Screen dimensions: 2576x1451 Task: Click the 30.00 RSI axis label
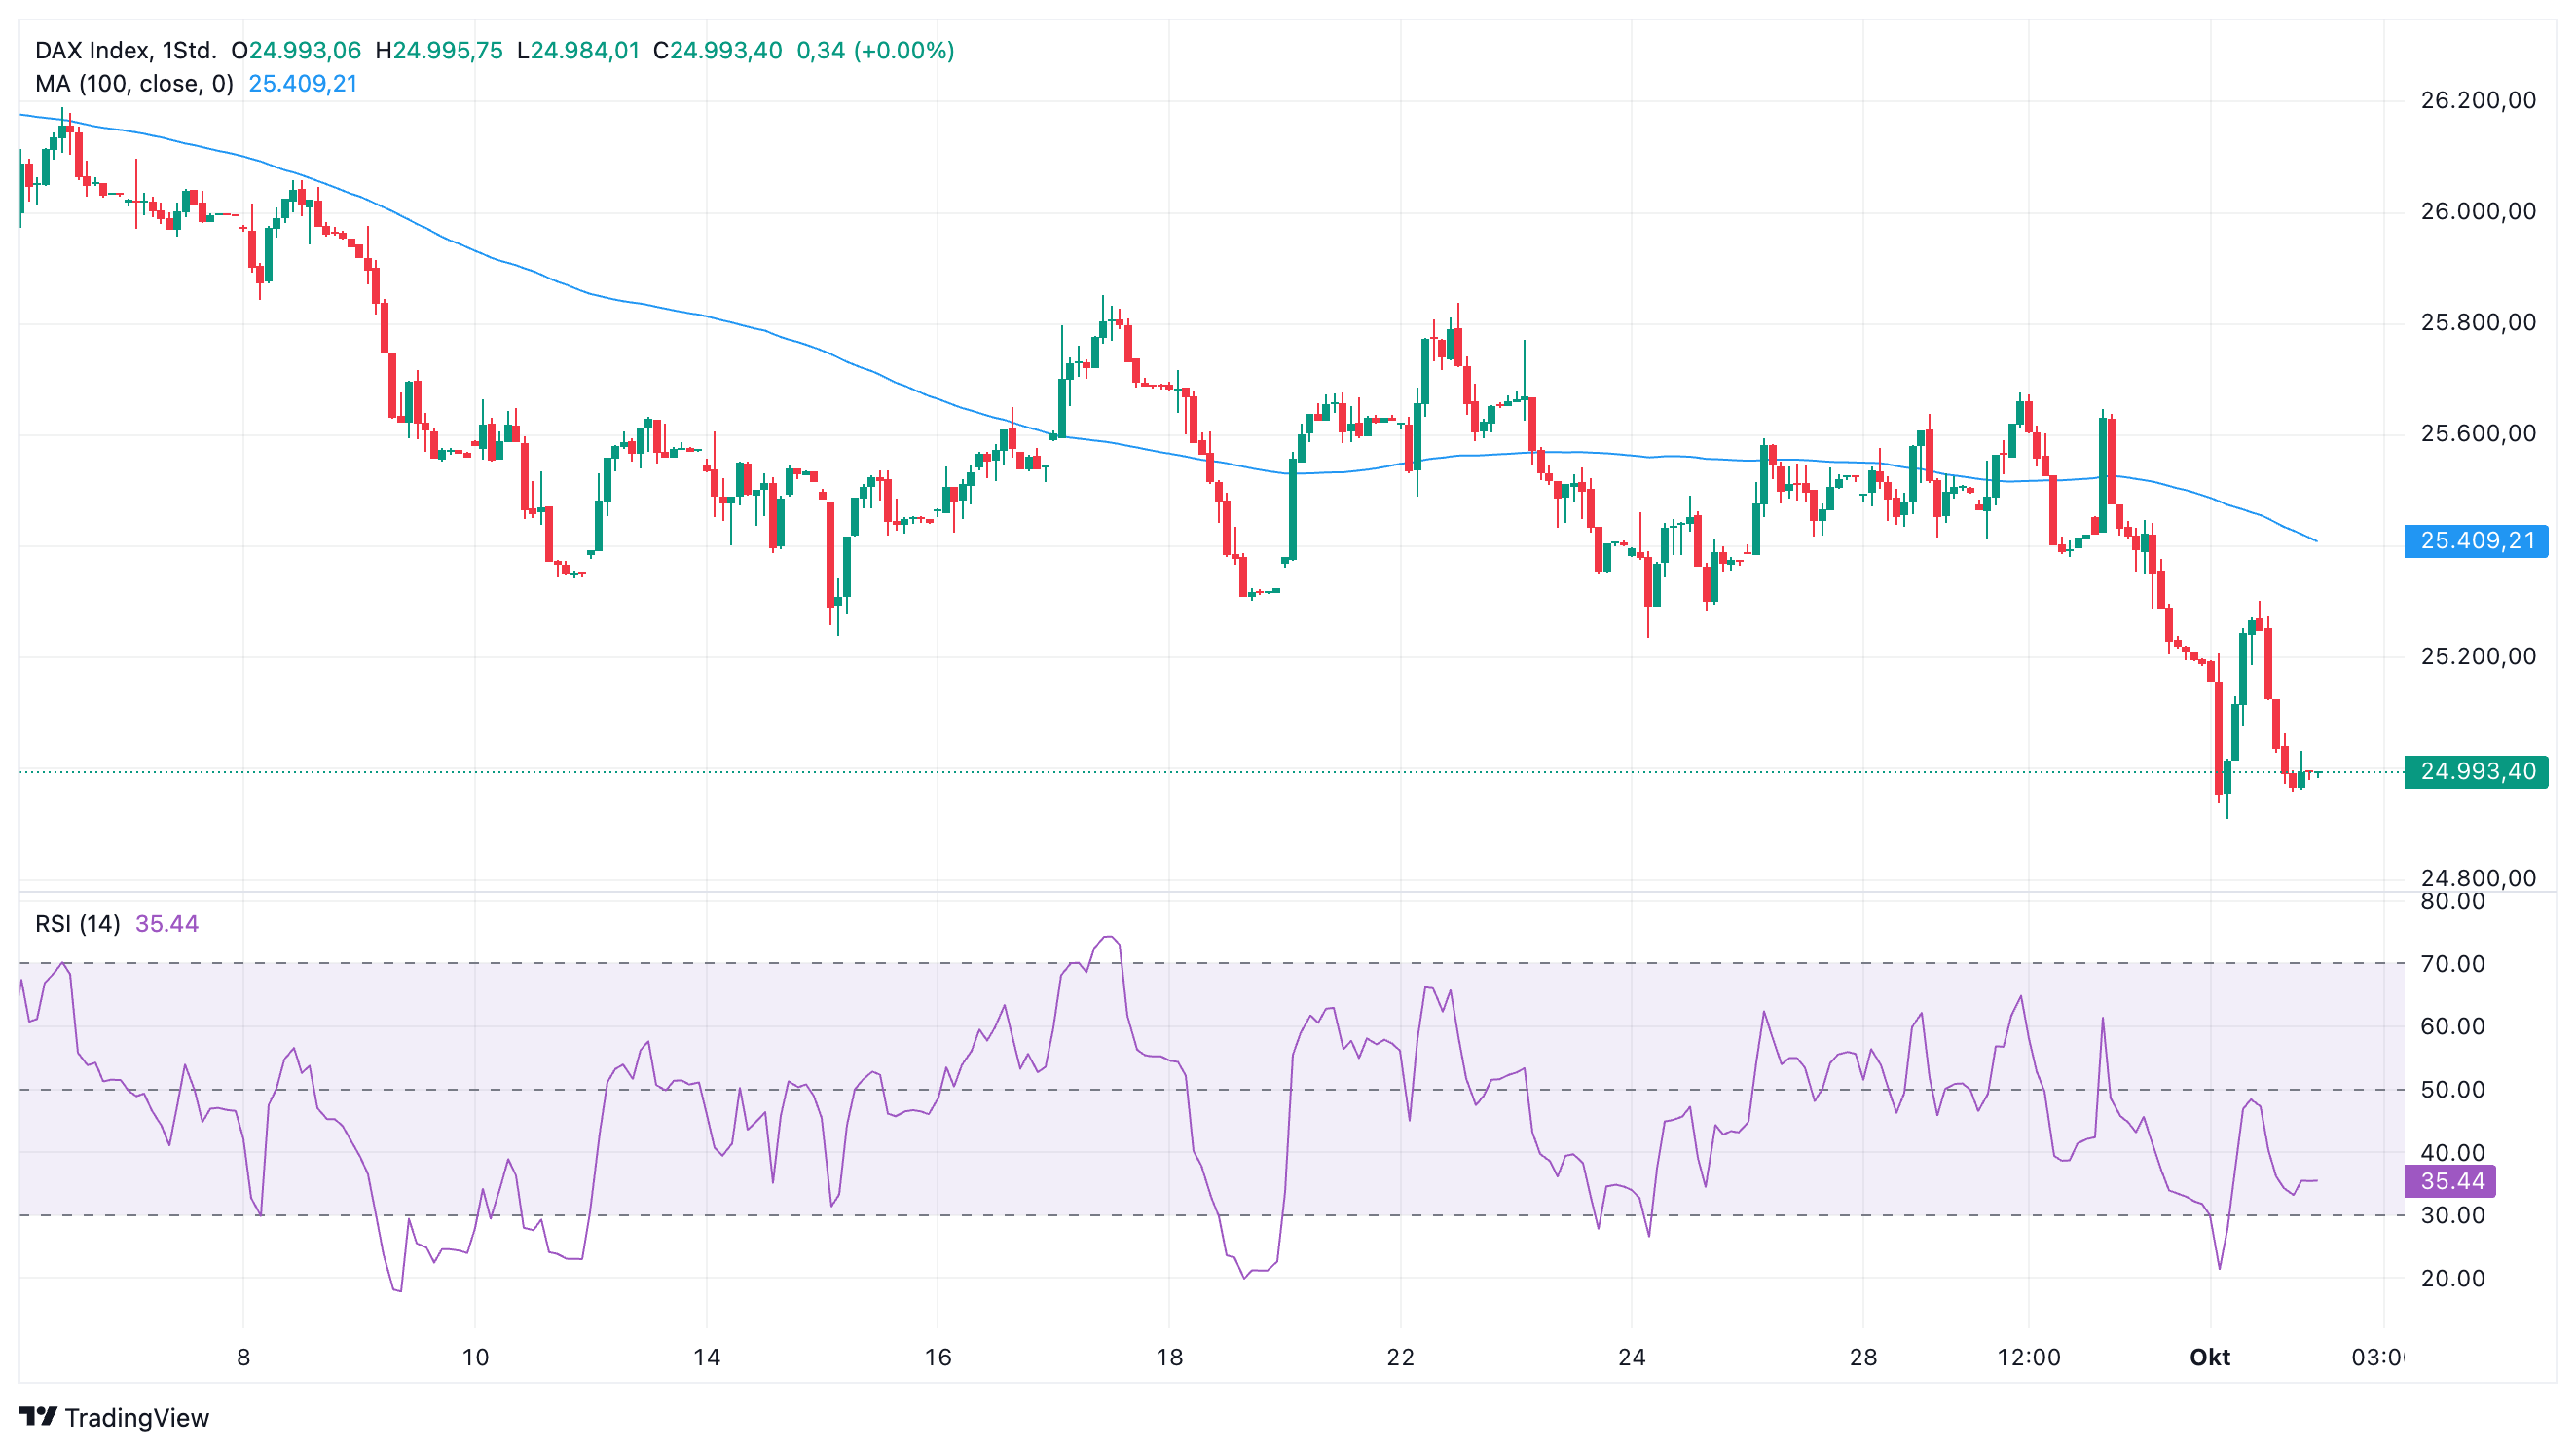2452,1215
